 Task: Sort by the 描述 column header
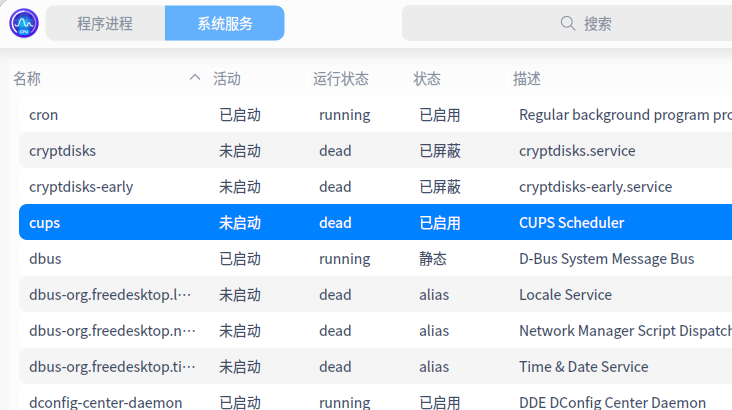(527, 78)
